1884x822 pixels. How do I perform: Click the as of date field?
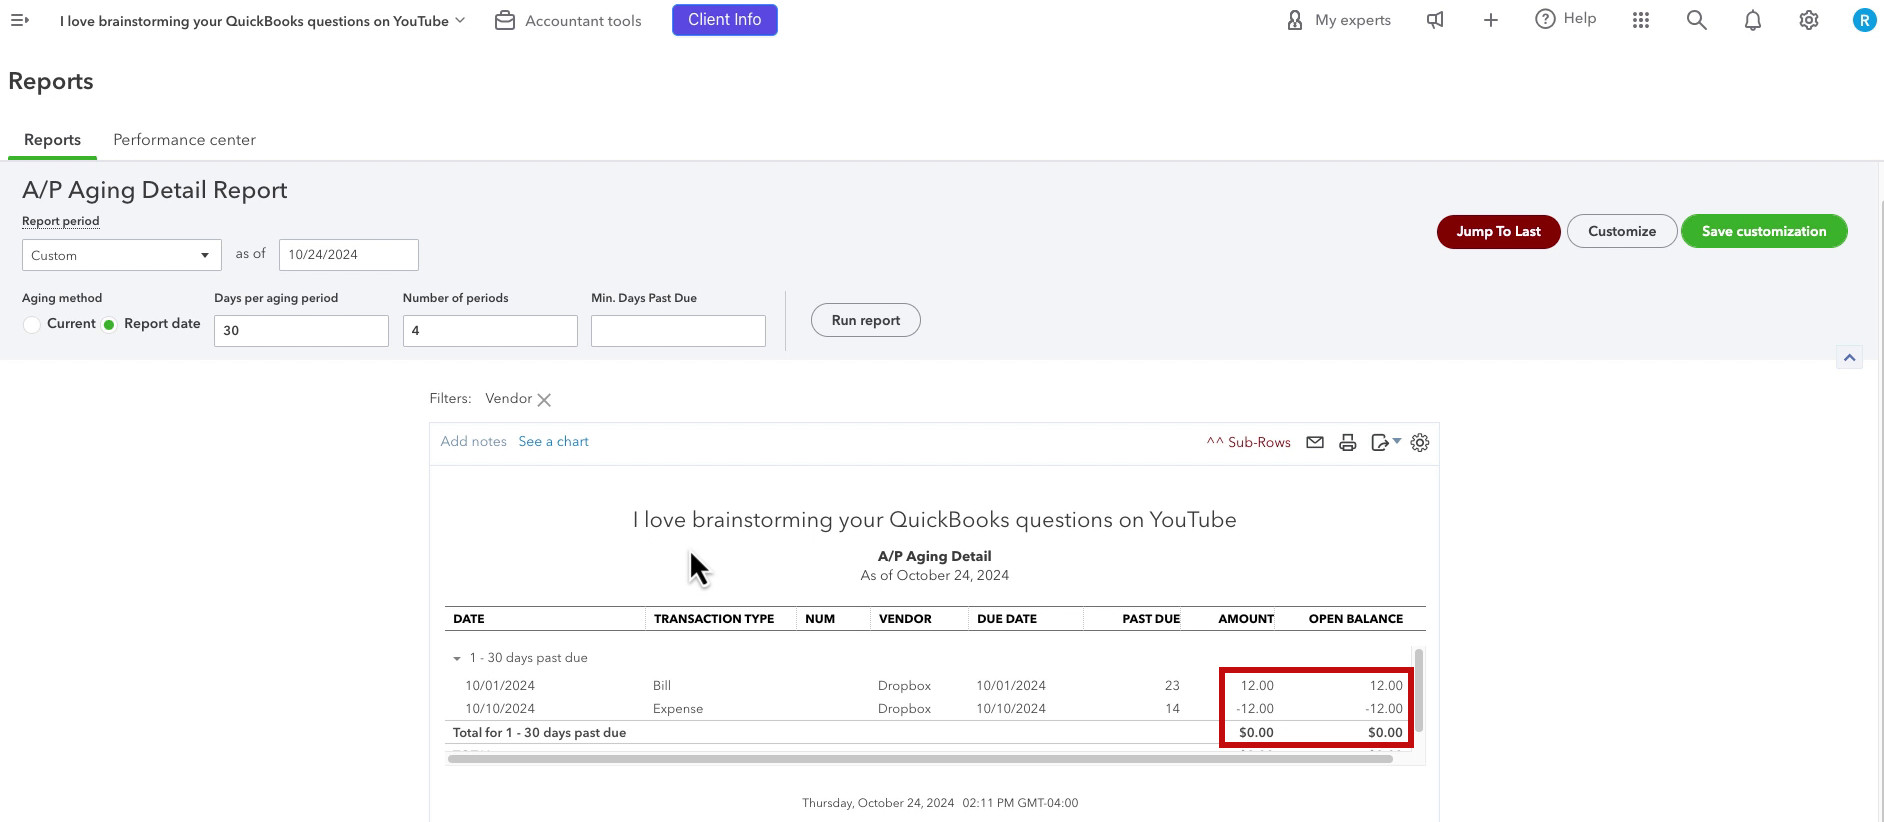[x=348, y=255]
